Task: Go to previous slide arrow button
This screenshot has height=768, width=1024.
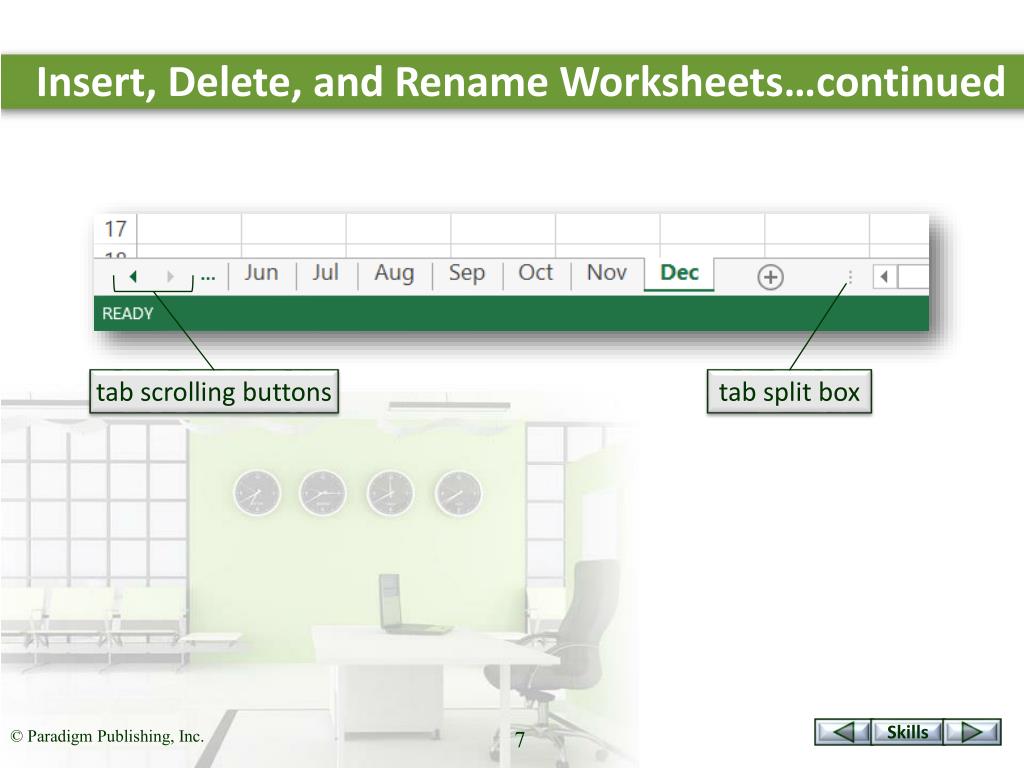Action: click(842, 732)
